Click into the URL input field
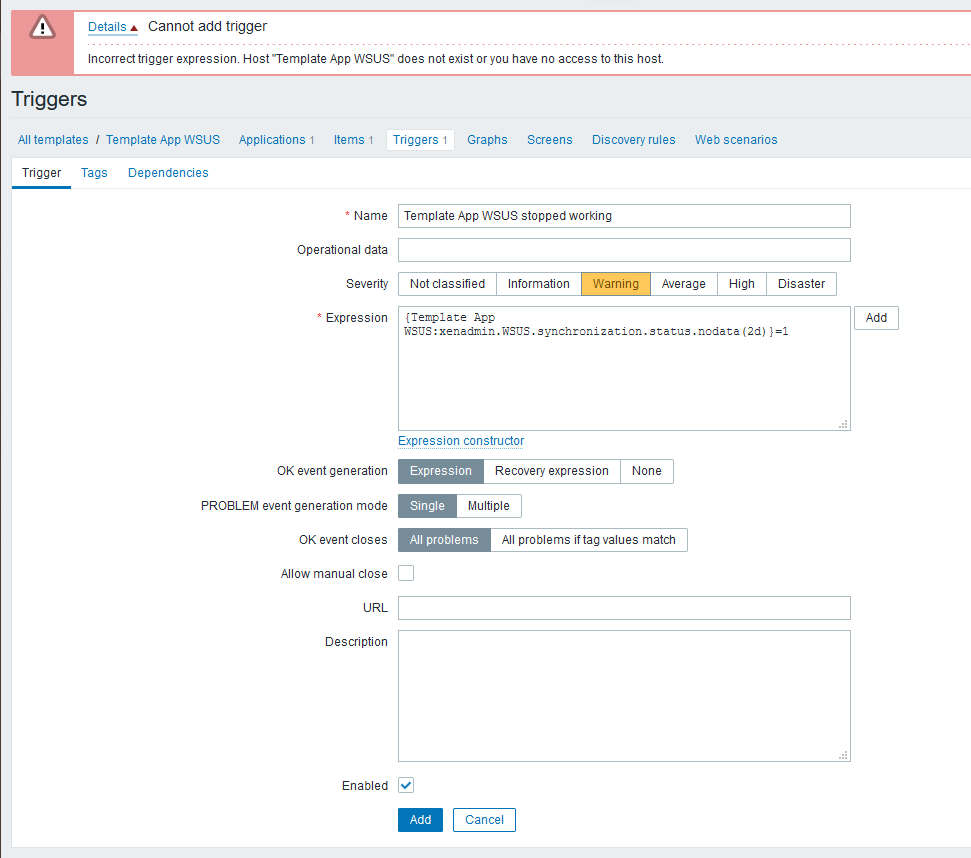 (624, 608)
